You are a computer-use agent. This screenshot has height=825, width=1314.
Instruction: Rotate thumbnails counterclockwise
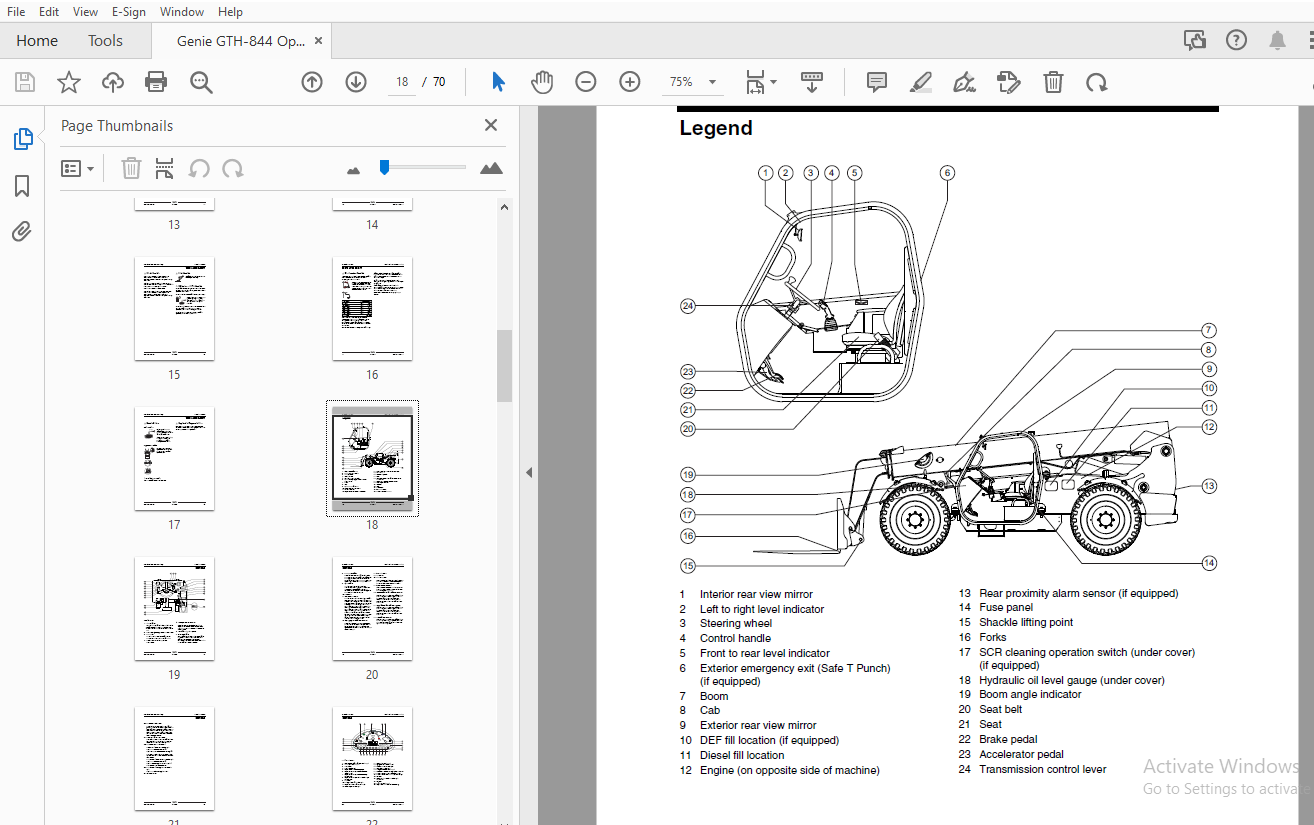[199, 168]
